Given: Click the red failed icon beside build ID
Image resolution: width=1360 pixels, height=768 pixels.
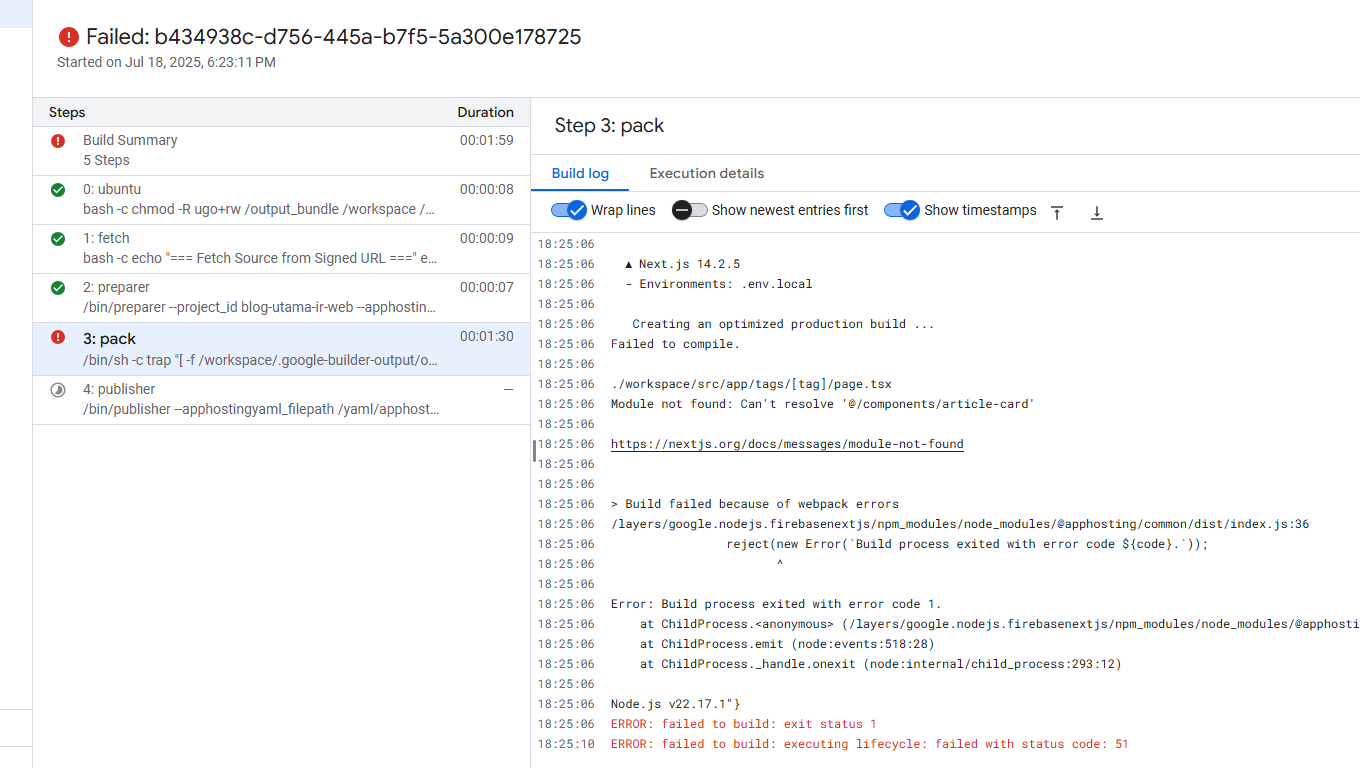Looking at the screenshot, I should [x=68, y=37].
